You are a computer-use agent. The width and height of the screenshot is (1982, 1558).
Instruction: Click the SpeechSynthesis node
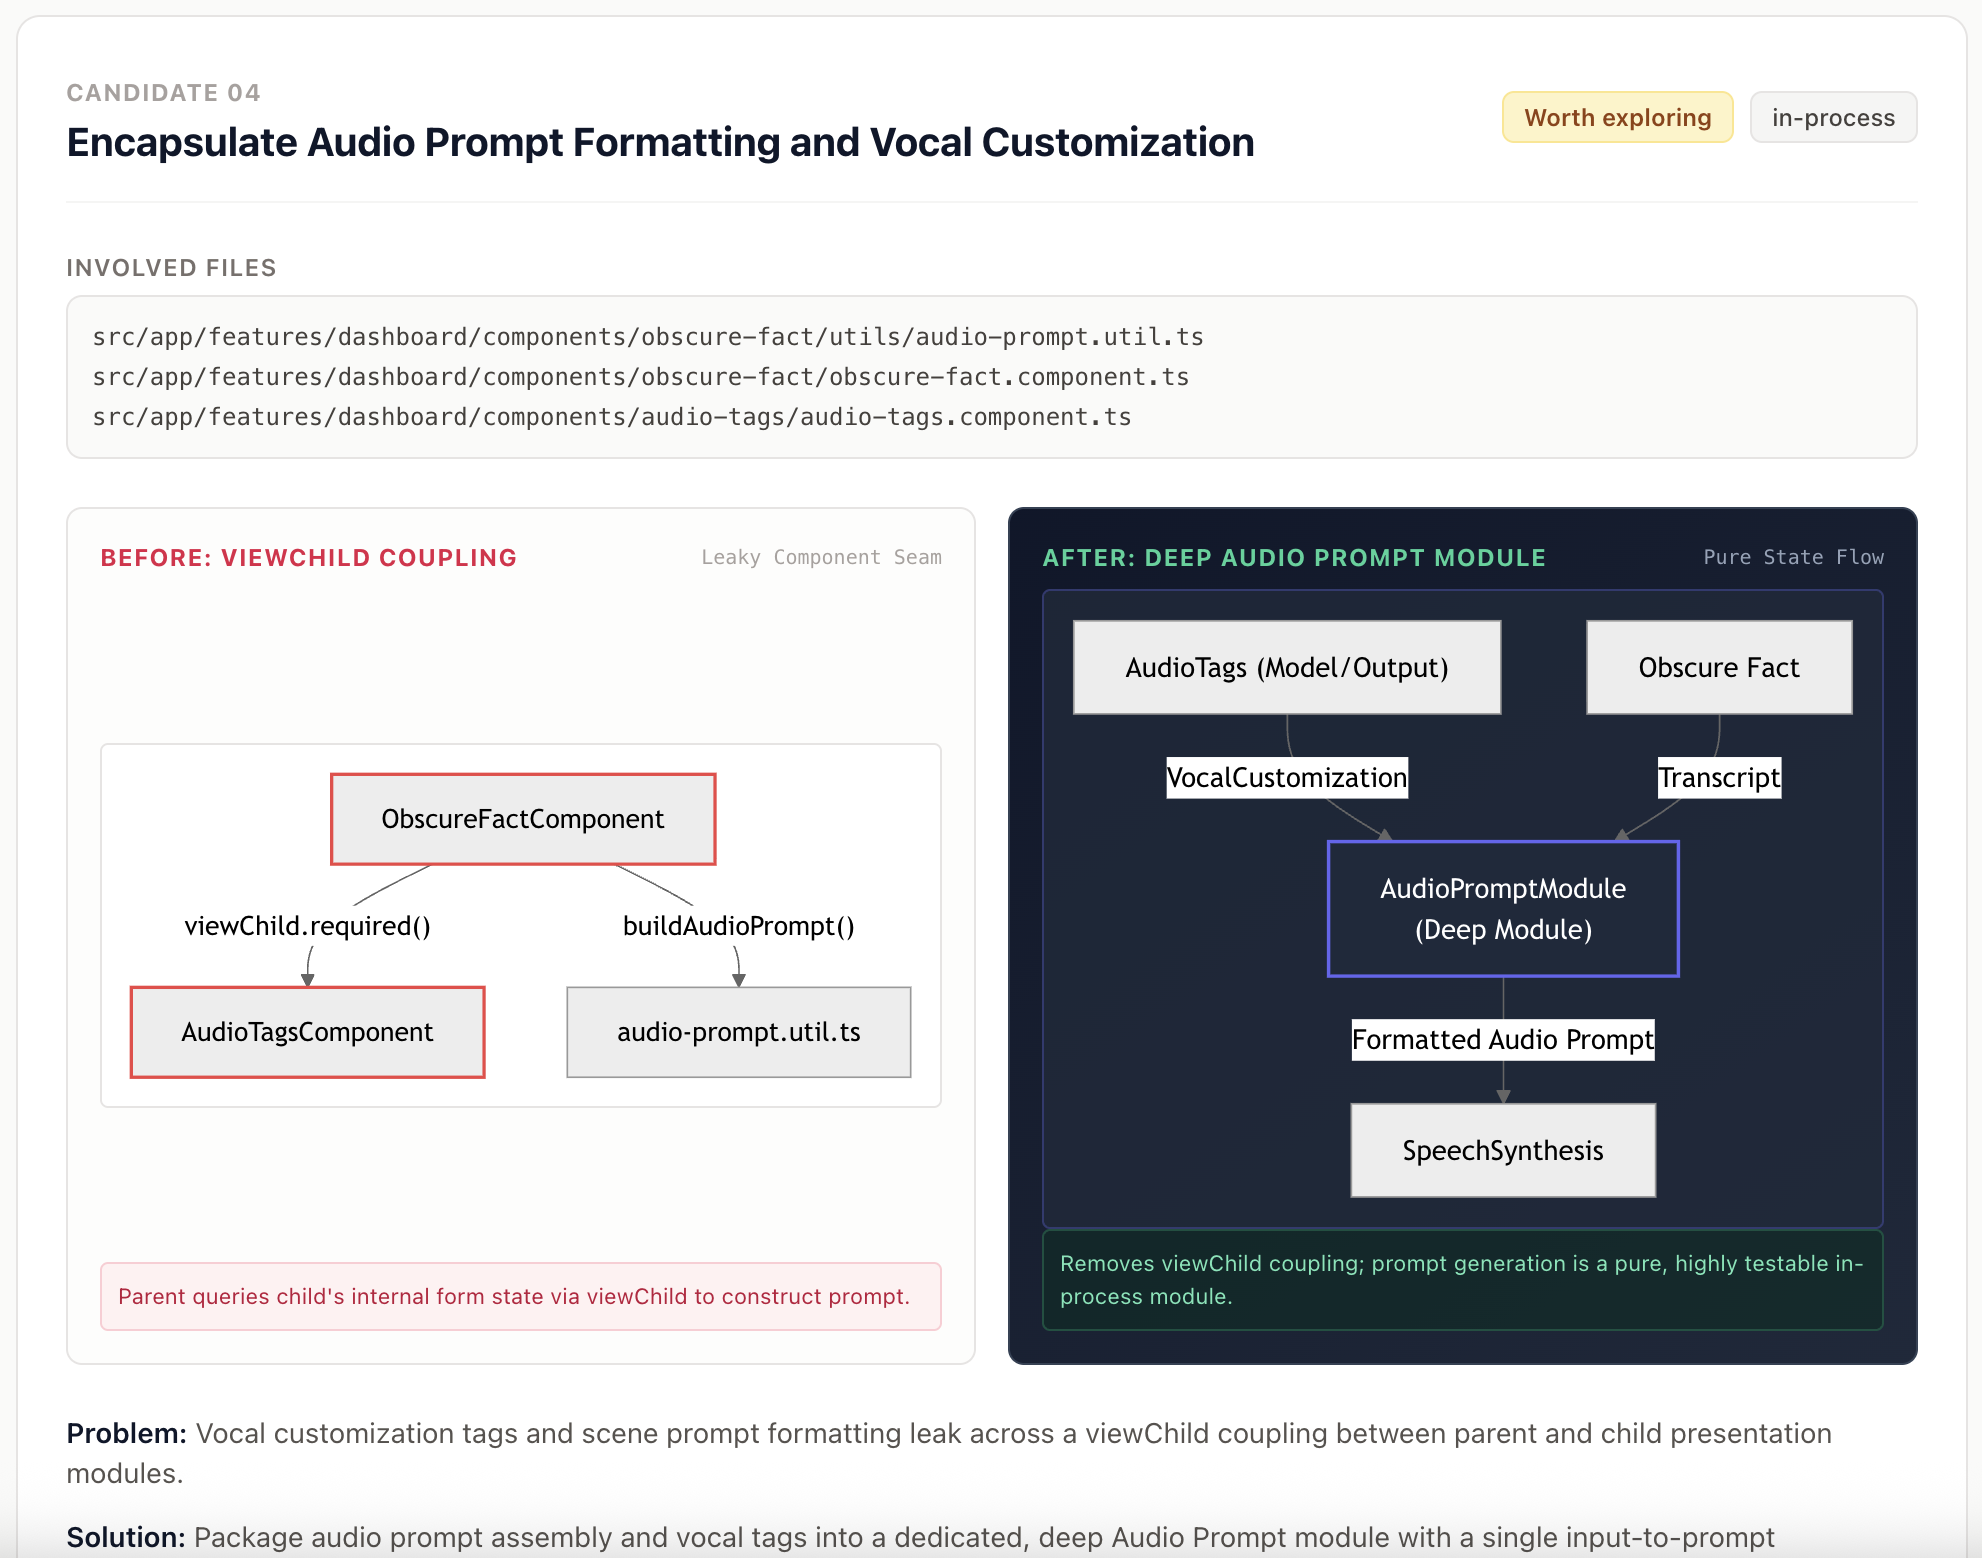[1503, 1150]
